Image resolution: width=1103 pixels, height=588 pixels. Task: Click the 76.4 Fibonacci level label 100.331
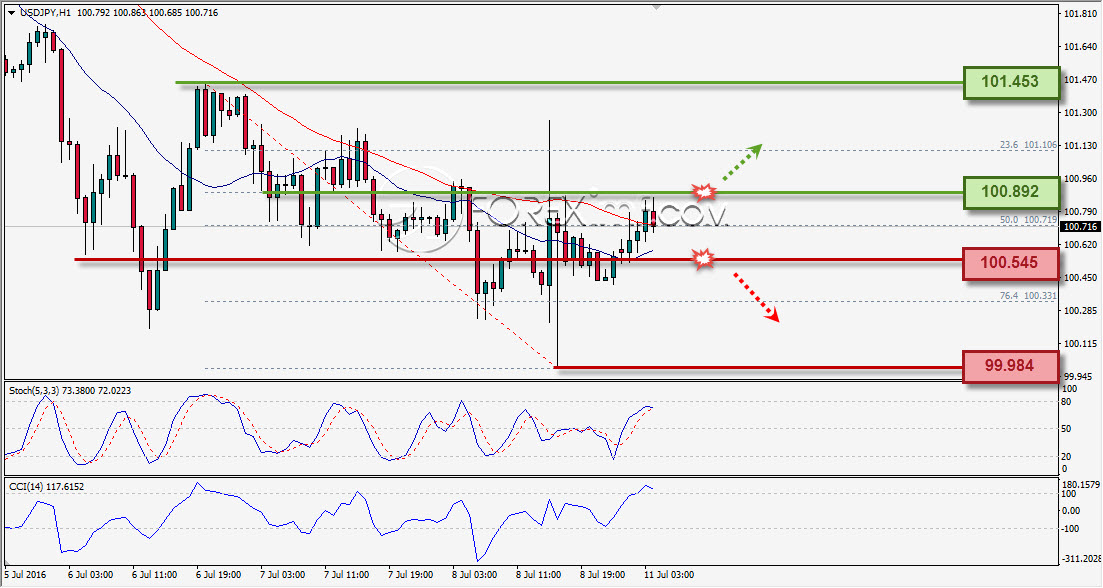[1028, 296]
